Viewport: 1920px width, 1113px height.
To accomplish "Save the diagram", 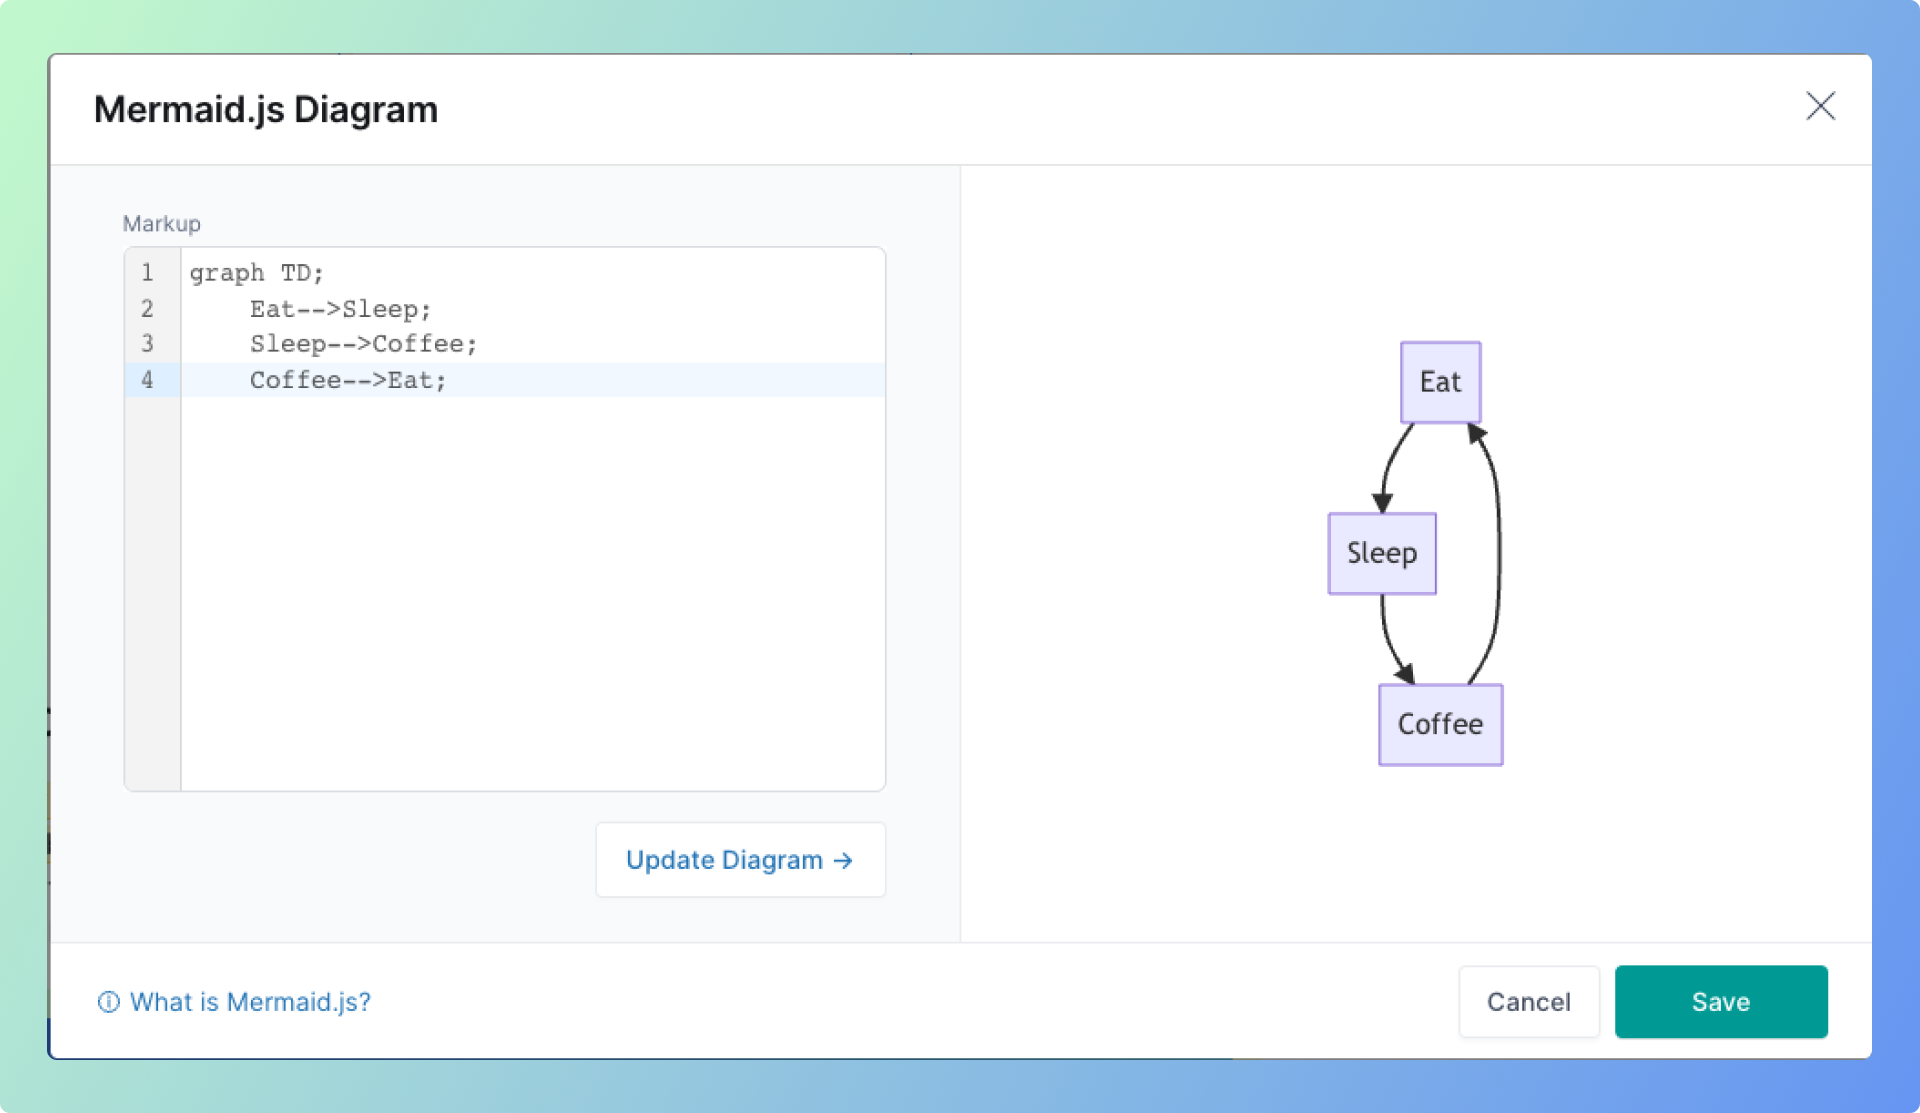I will (1720, 1001).
